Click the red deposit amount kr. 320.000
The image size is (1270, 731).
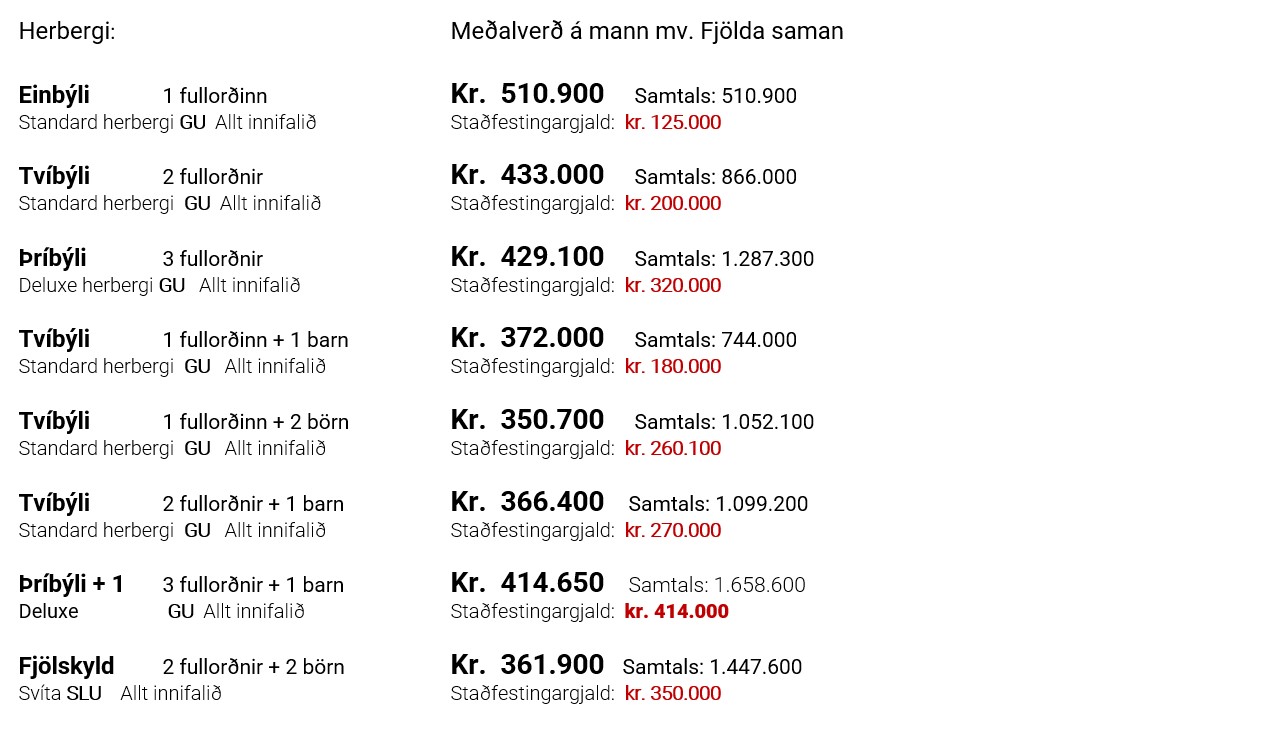pyautogui.click(x=672, y=286)
